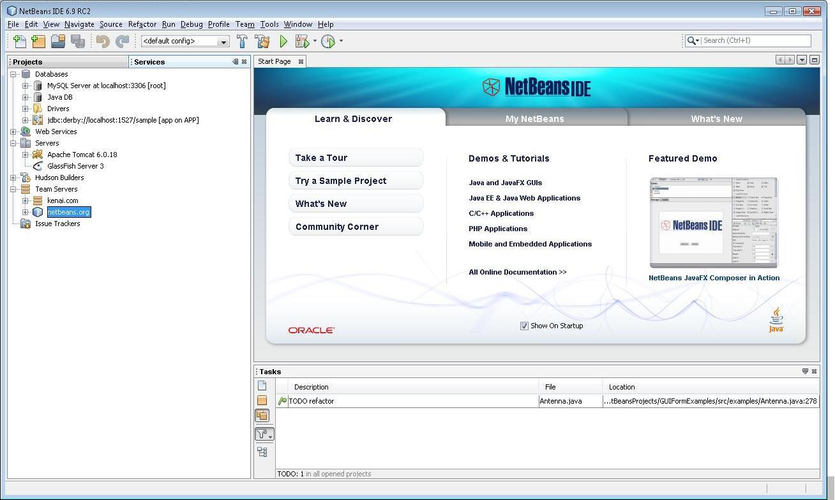Click the Debug Main Project icon
The width and height of the screenshot is (835, 500).
(302, 41)
